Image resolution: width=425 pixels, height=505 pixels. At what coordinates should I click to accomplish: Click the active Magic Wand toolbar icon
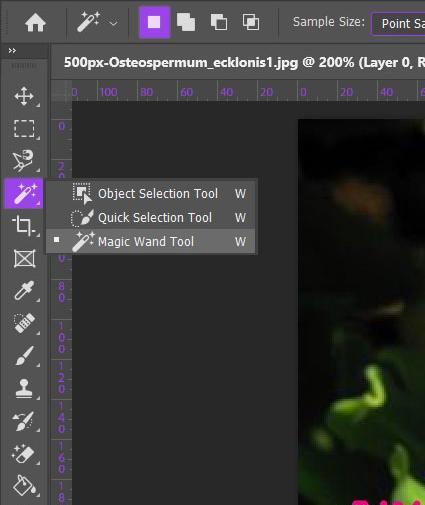pos(23,193)
